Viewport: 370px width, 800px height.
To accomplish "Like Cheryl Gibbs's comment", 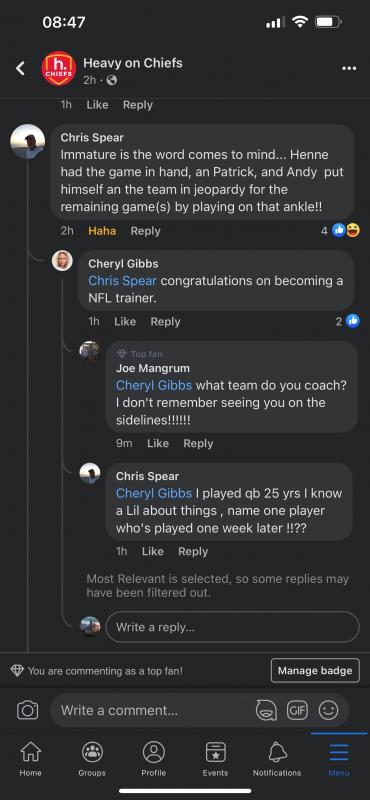I will (x=125, y=321).
